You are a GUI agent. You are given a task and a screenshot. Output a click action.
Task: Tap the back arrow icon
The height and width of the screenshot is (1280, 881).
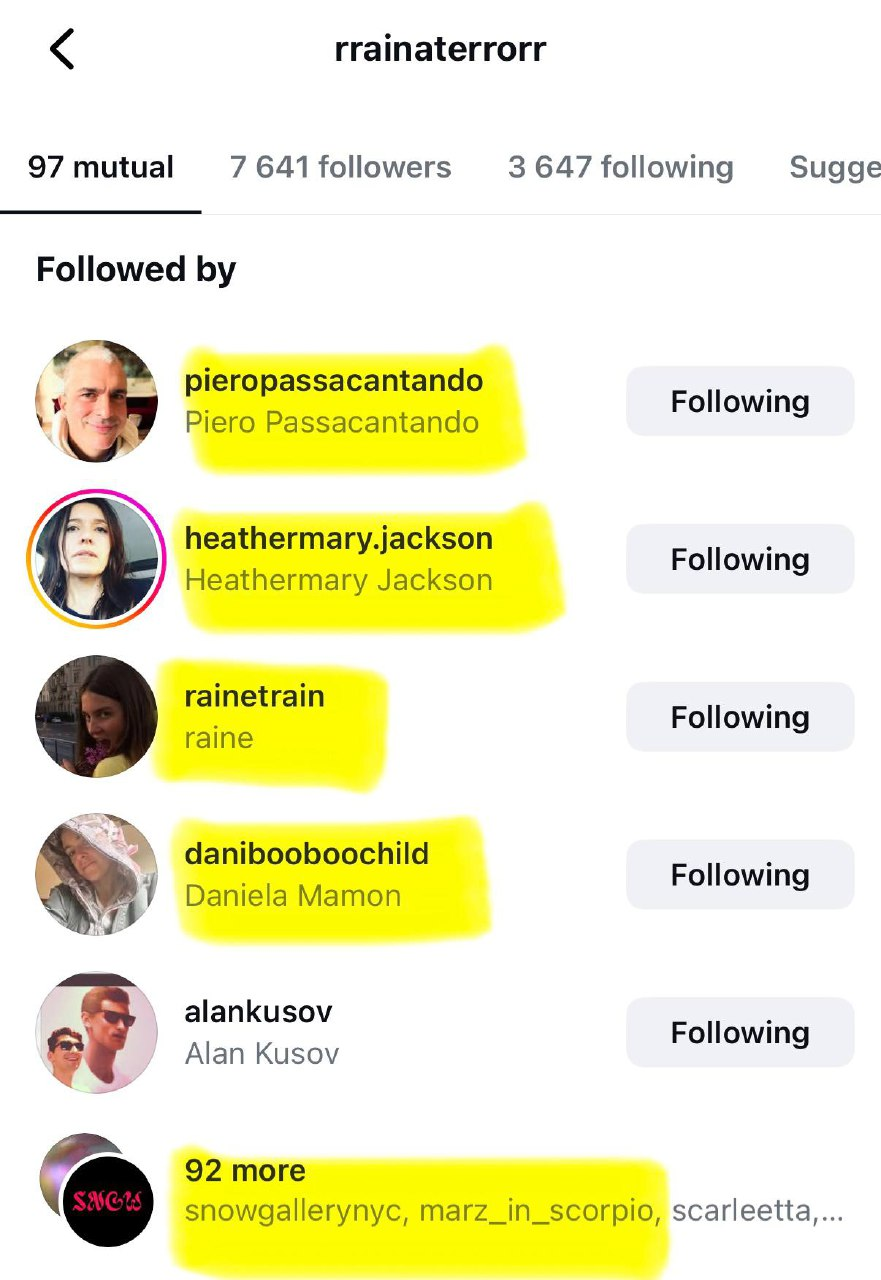[62, 49]
